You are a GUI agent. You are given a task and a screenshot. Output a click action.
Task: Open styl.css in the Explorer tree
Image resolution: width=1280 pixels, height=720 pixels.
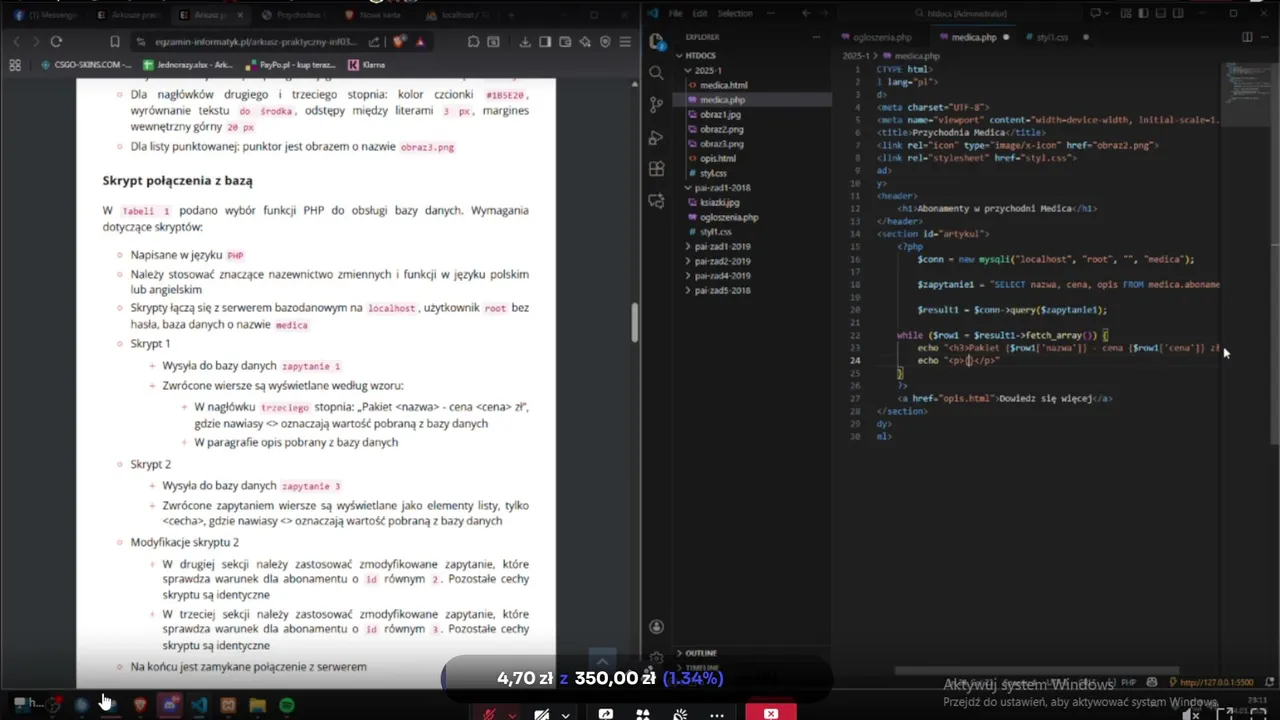[x=713, y=173]
